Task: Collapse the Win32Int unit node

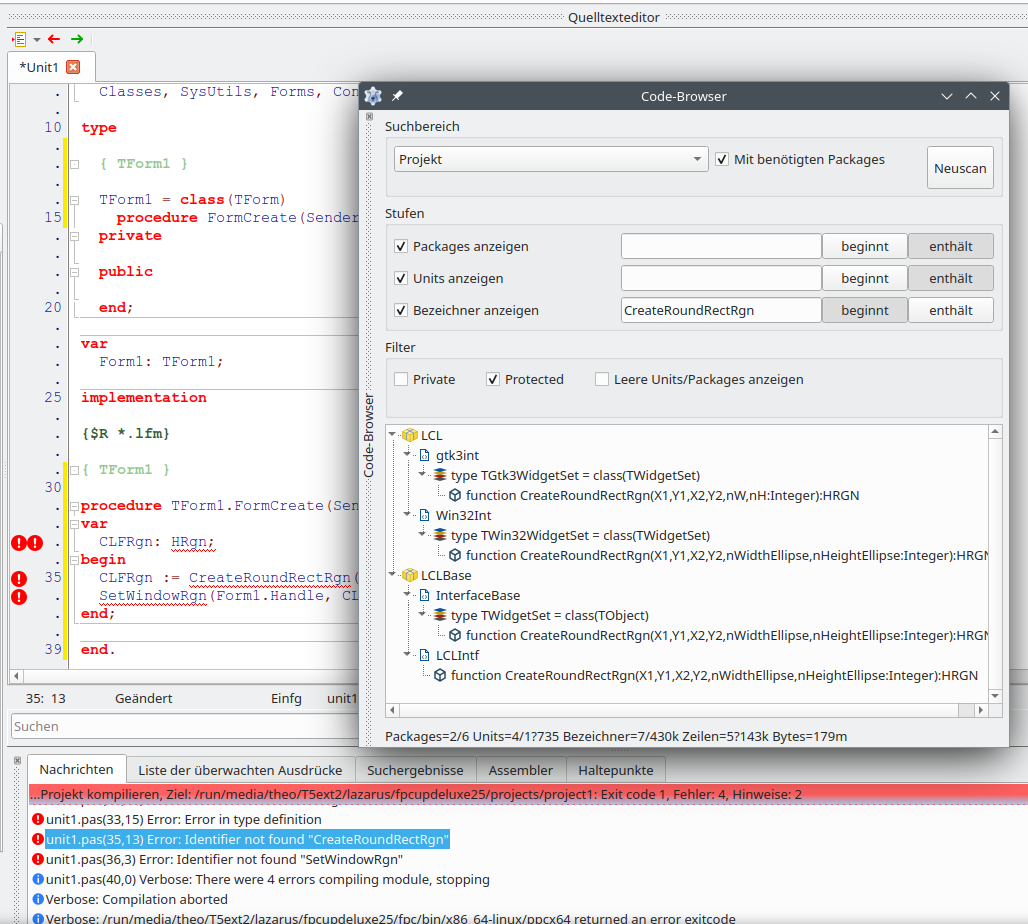Action: pyautogui.click(x=407, y=514)
